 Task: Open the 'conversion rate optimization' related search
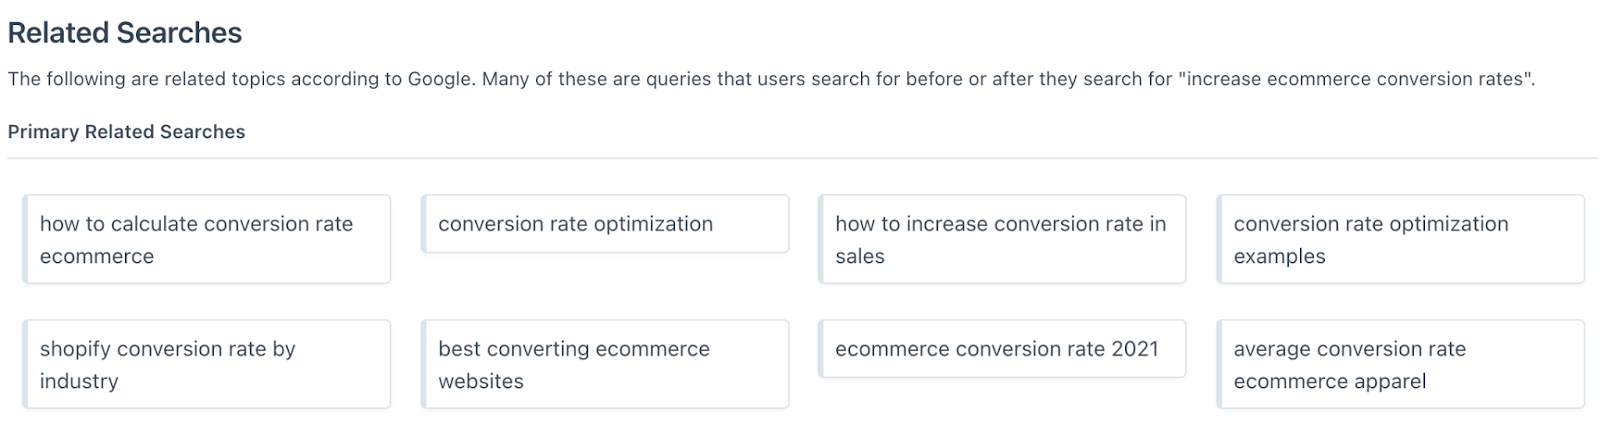[x=605, y=223]
